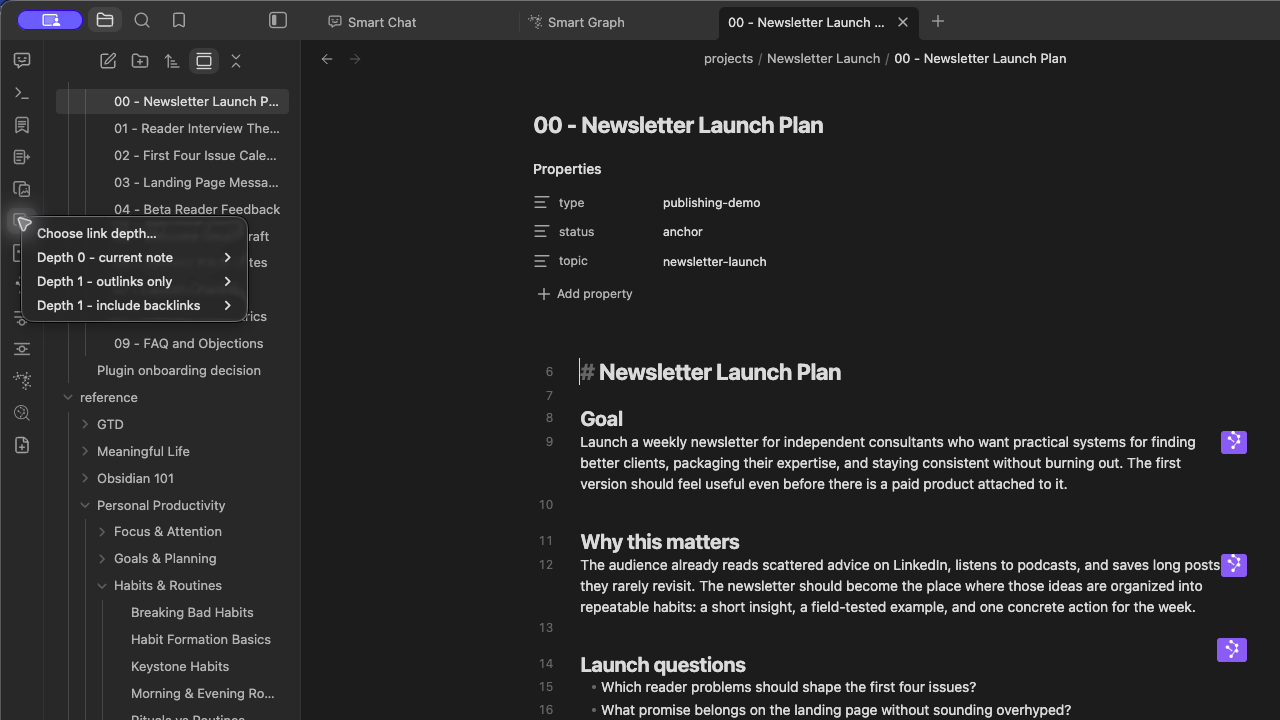This screenshot has width=1280, height=720.
Task: Open Depth 1 - include backlinks submenu
Action: [x=134, y=305]
